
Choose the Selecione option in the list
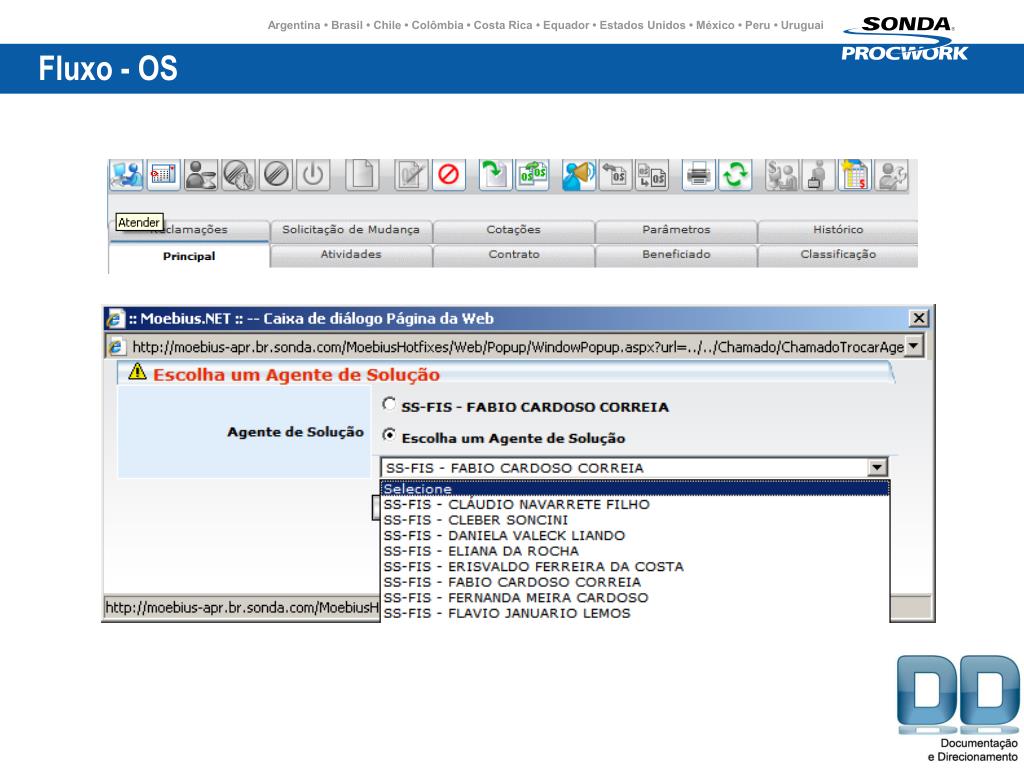point(635,488)
